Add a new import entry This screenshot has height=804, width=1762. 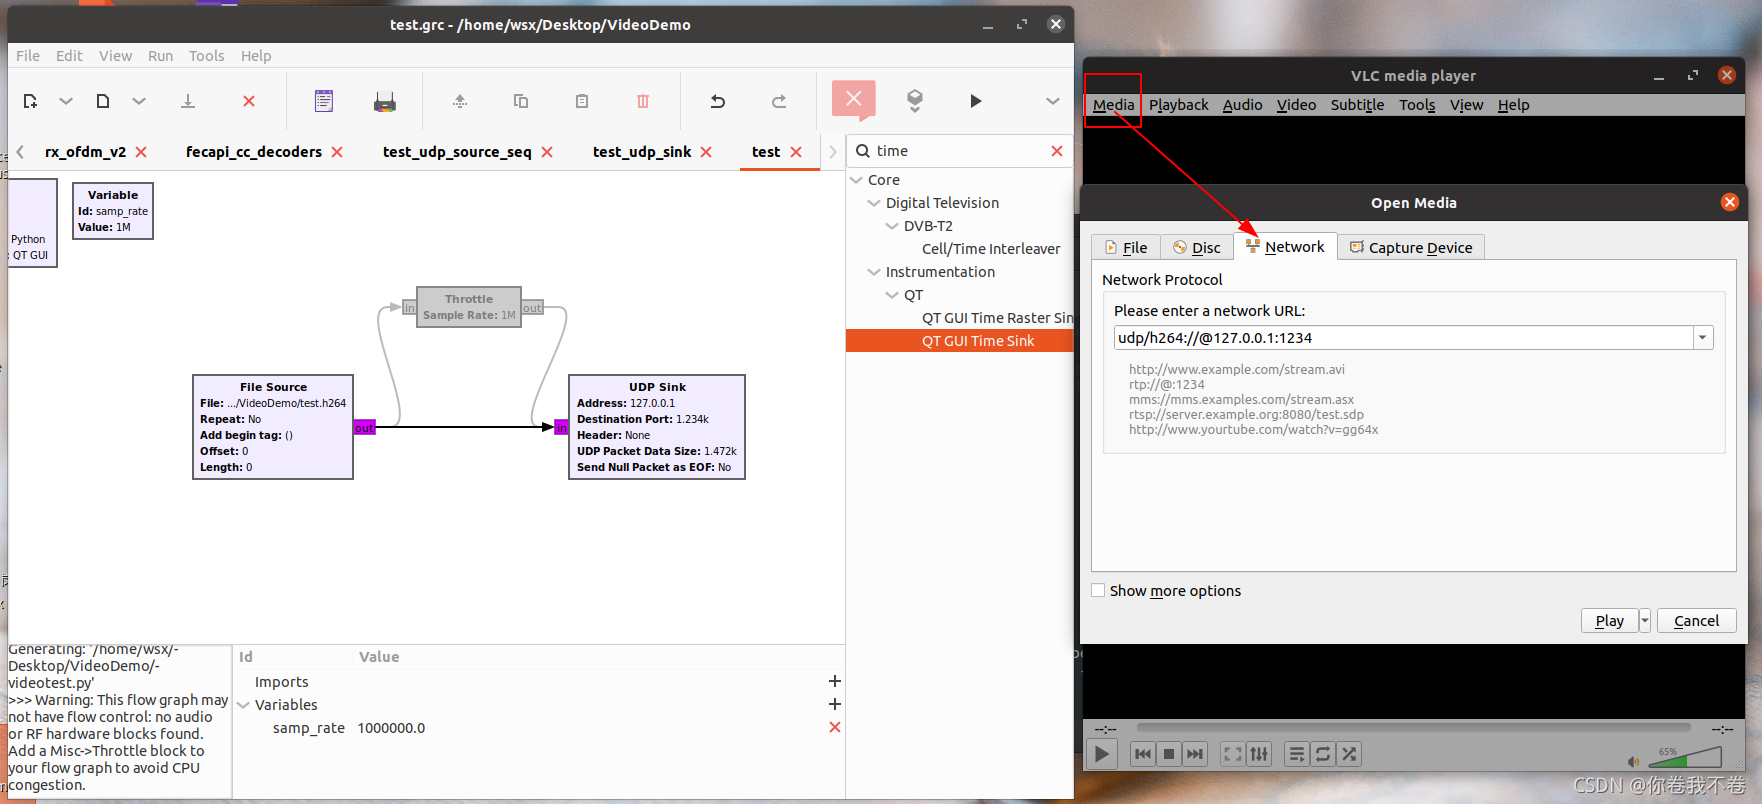(835, 681)
